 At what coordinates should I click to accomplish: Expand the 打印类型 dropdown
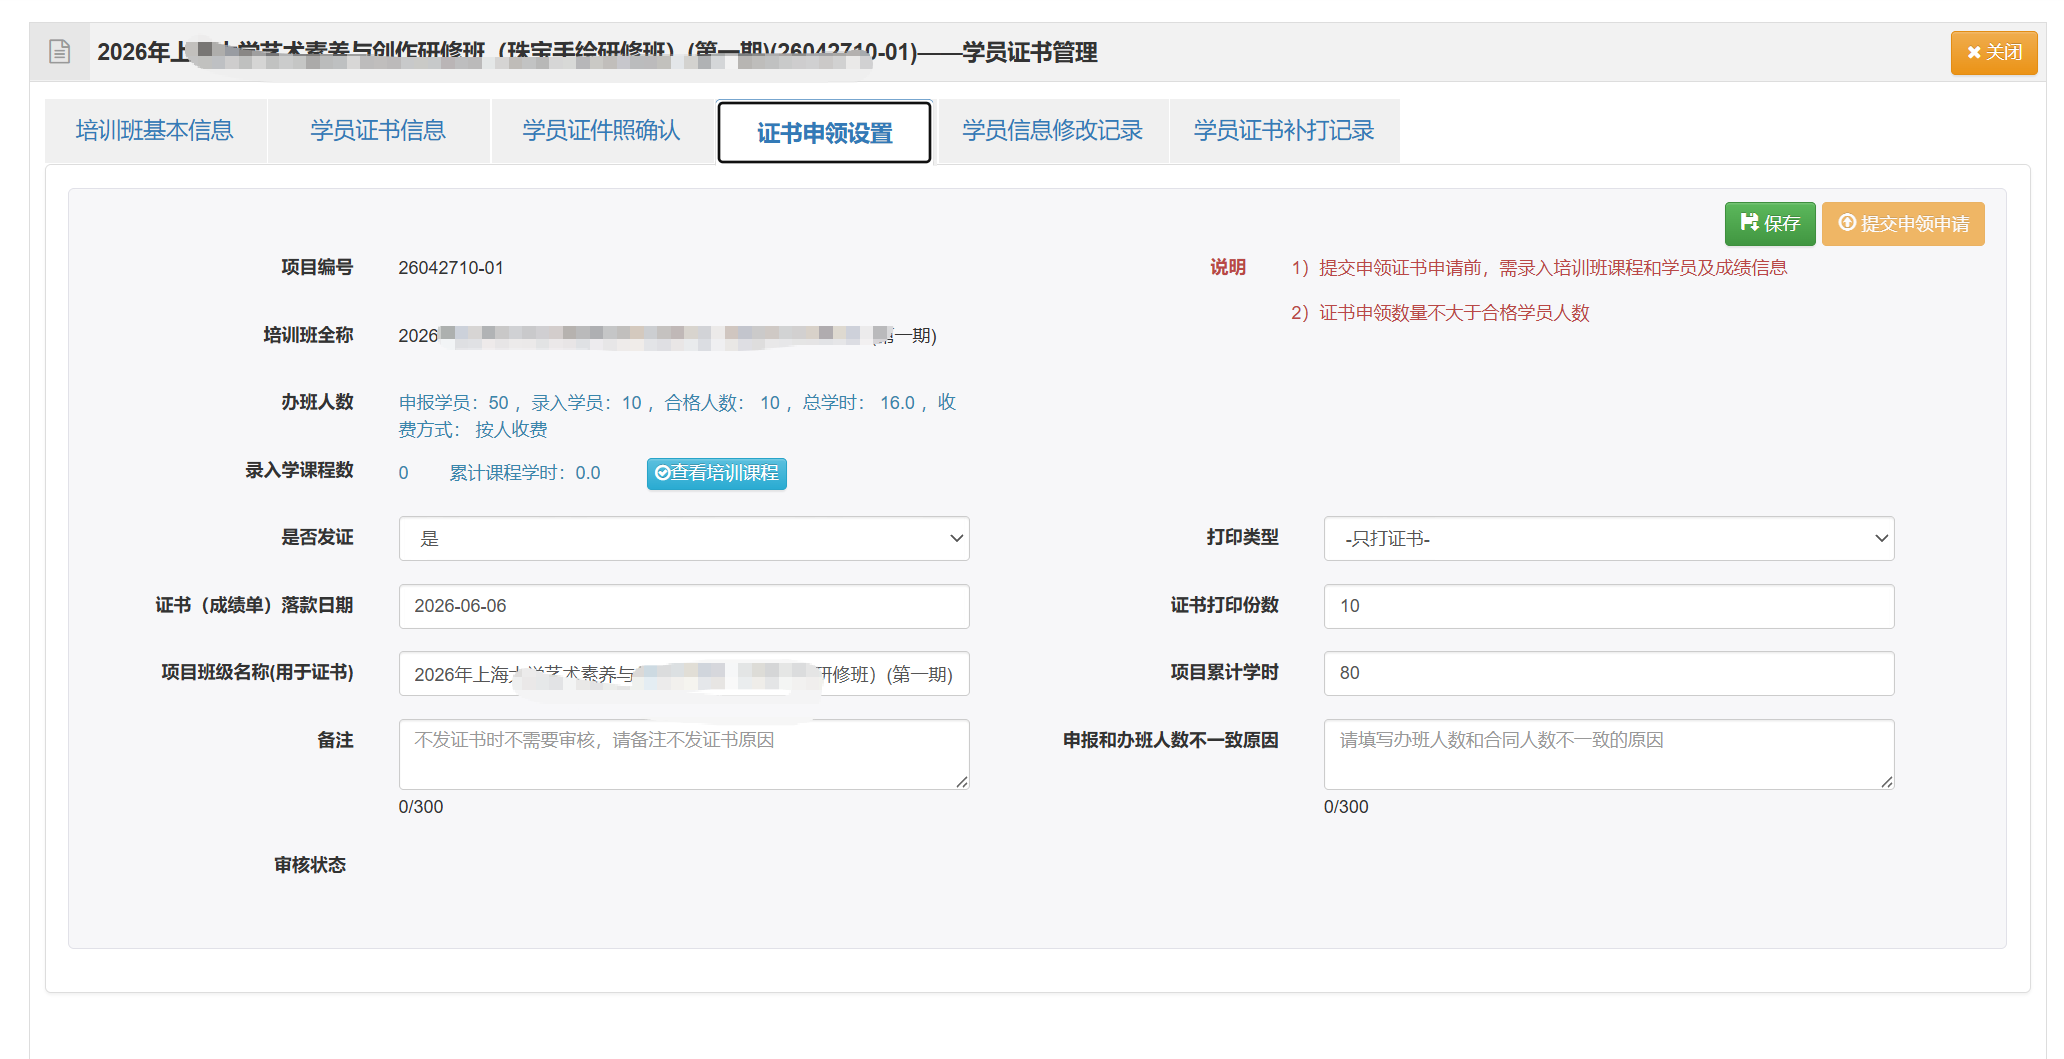coord(1609,538)
